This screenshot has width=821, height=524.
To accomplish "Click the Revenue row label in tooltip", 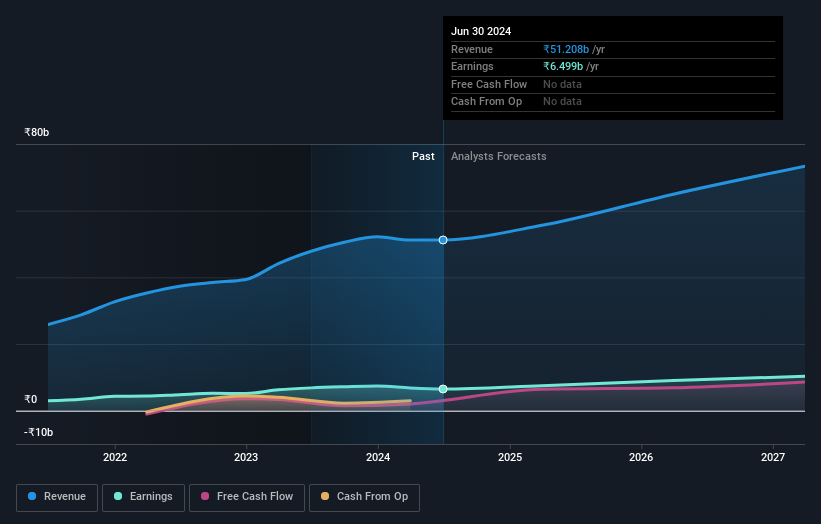I will pos(472,49).
